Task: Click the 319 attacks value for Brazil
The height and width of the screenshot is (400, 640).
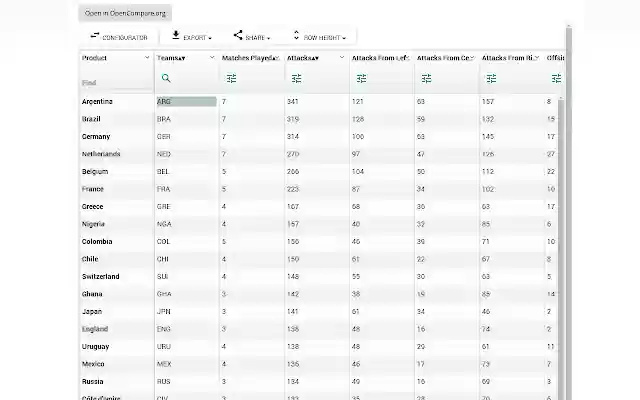Action: pos(293,119)
